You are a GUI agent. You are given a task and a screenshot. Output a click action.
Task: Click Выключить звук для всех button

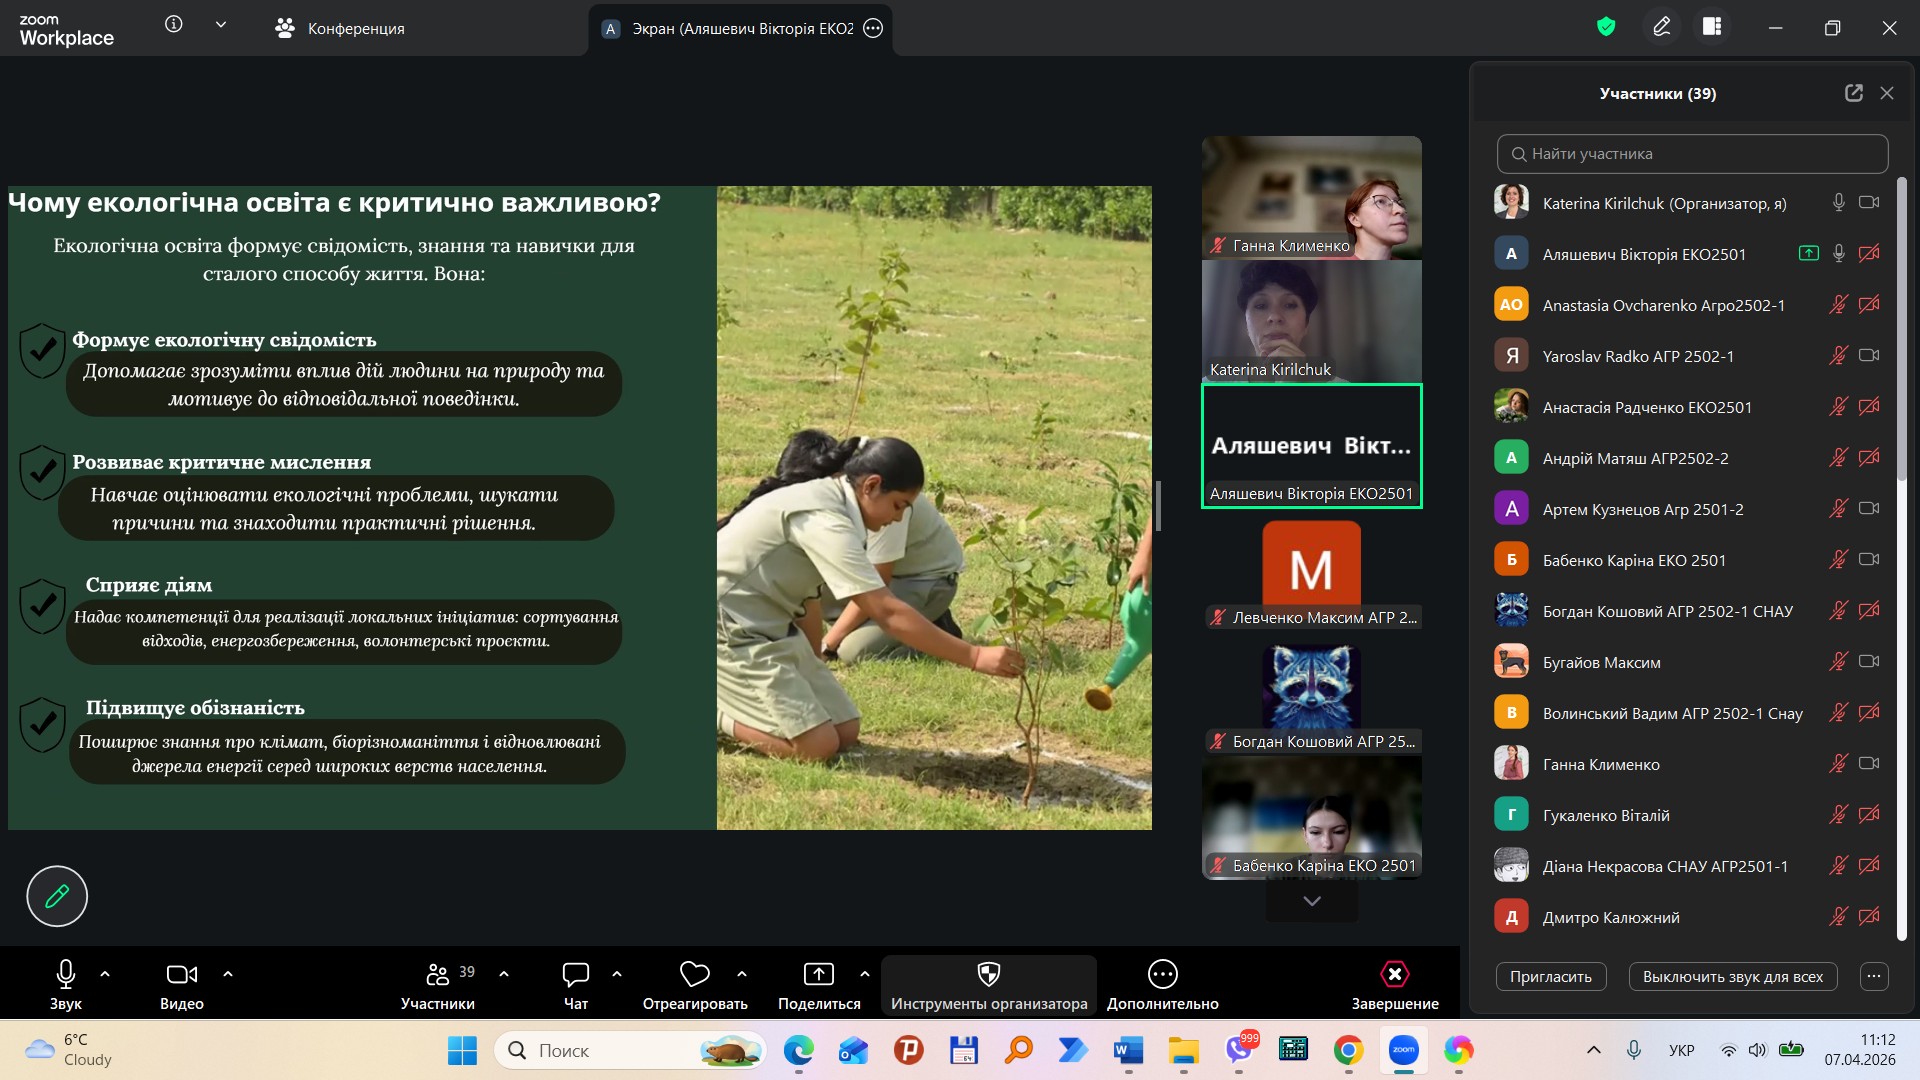(1732, 977)
